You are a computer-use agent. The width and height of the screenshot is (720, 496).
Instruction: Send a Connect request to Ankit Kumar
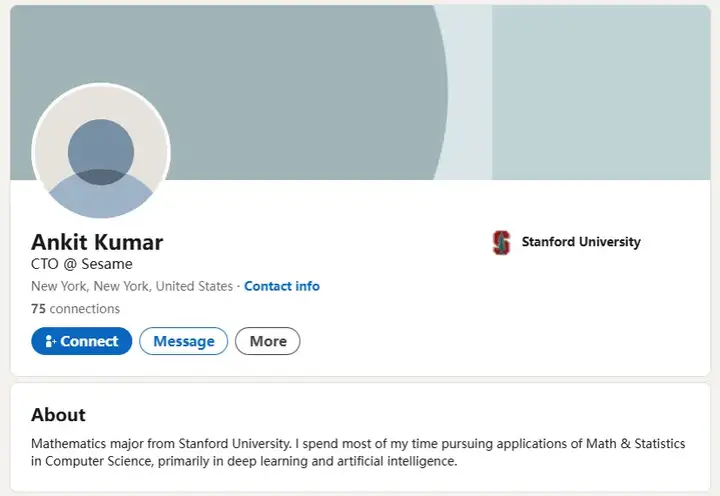(82, 341)
